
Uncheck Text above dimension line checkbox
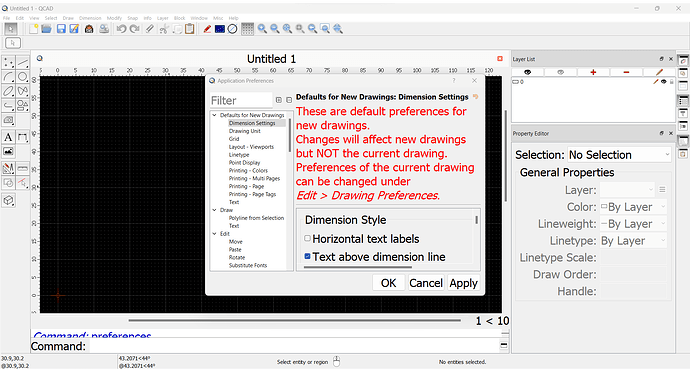coord(308,256)
